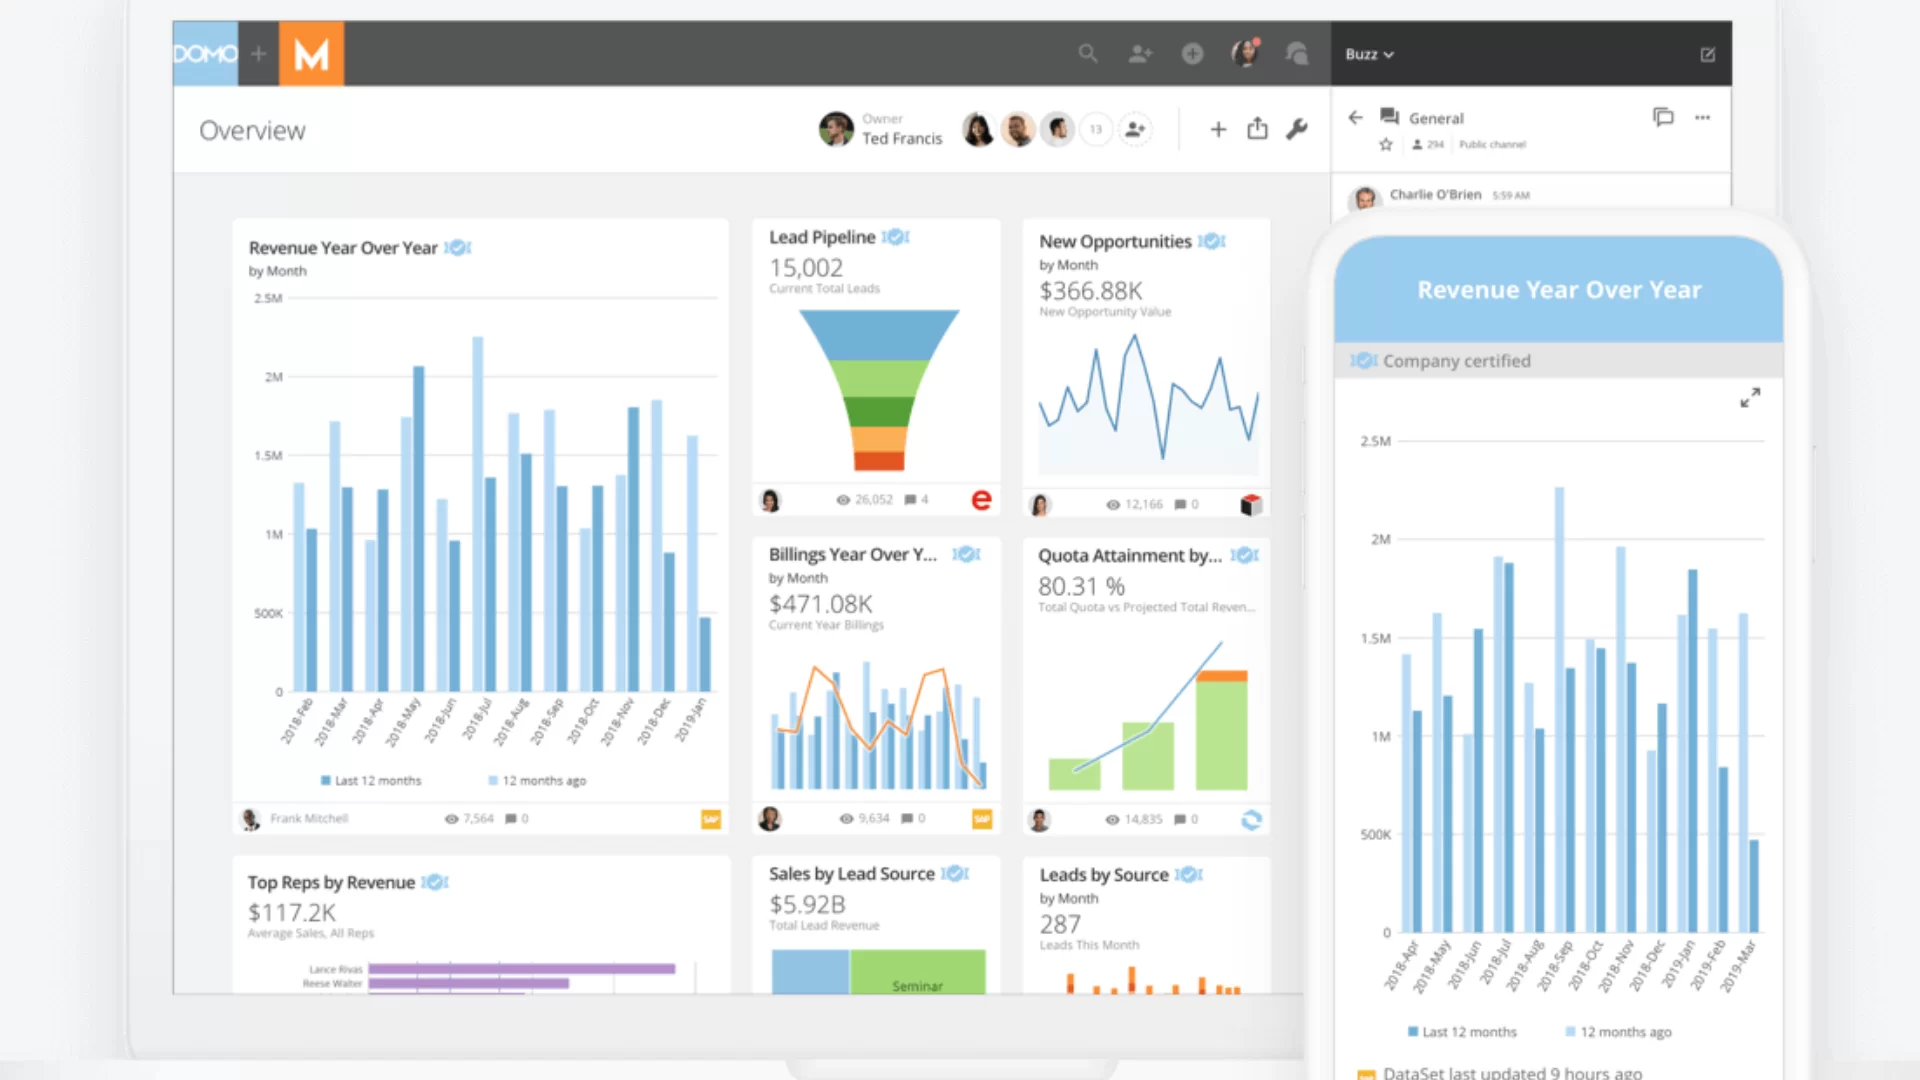Click the search magnifier icon in top bar
Image resolution: width=1920 pixels, height=1080 pixels.
coord(1088,54)
